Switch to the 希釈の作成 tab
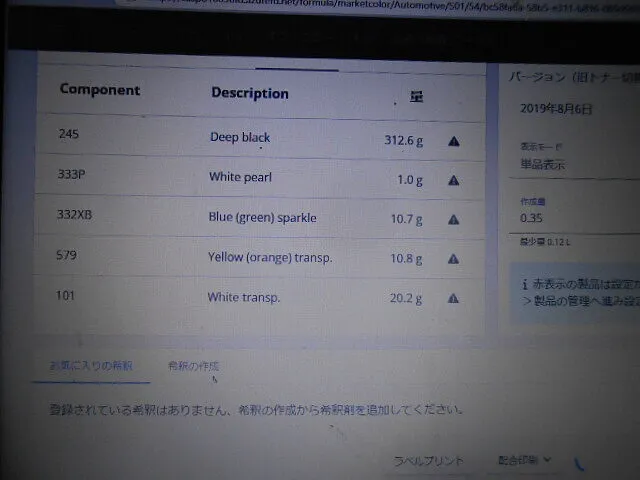This screenshot has width=640, height=480. (x=193, y=367)
